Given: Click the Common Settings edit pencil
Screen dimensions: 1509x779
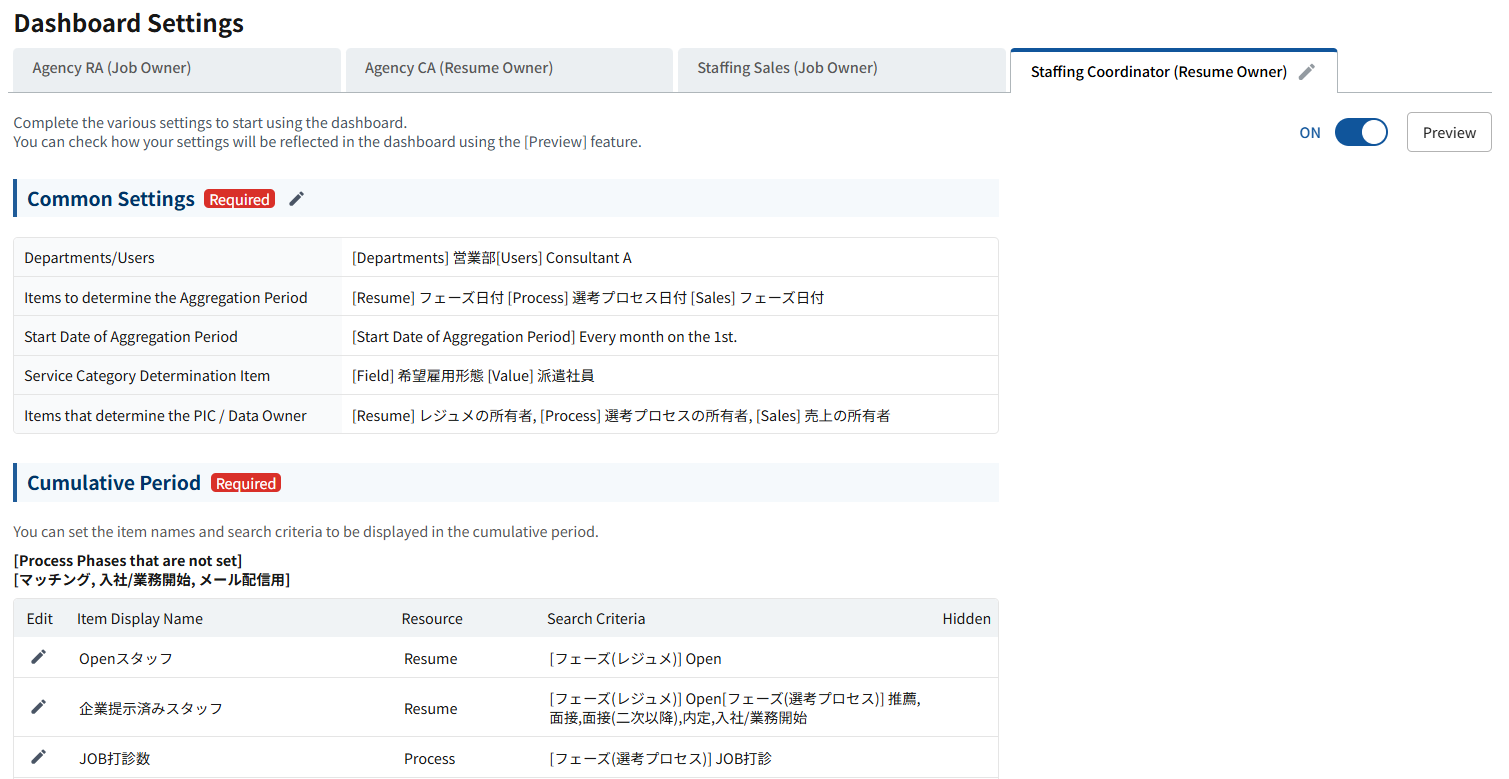Looking at the screenshot, I should (296, 199).
